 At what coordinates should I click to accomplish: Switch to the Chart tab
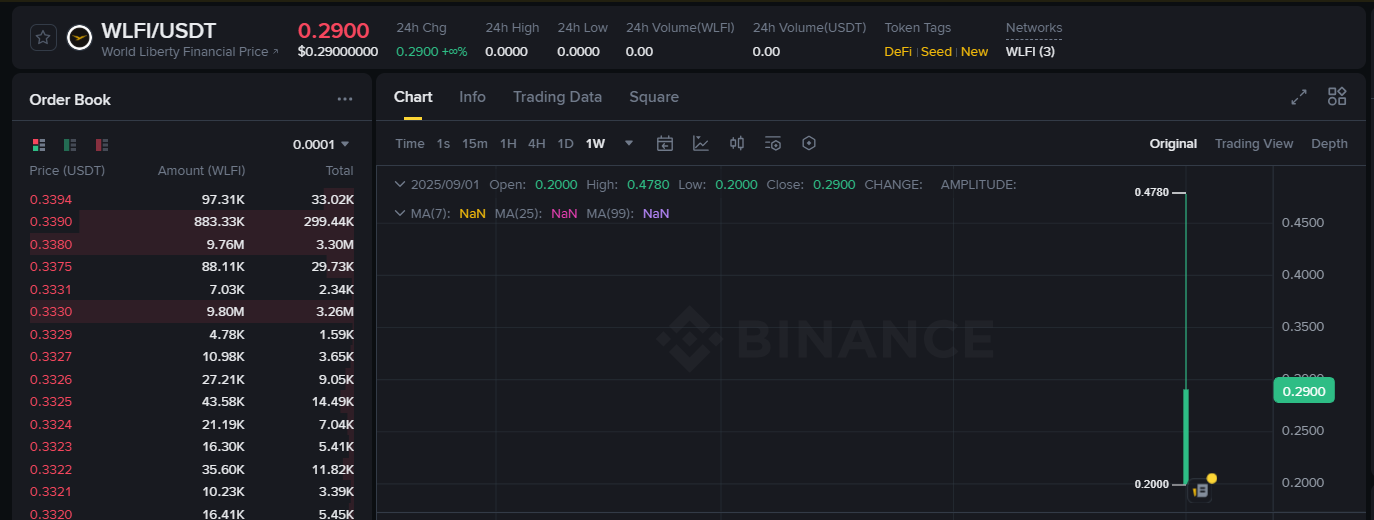tap(413, 97)
